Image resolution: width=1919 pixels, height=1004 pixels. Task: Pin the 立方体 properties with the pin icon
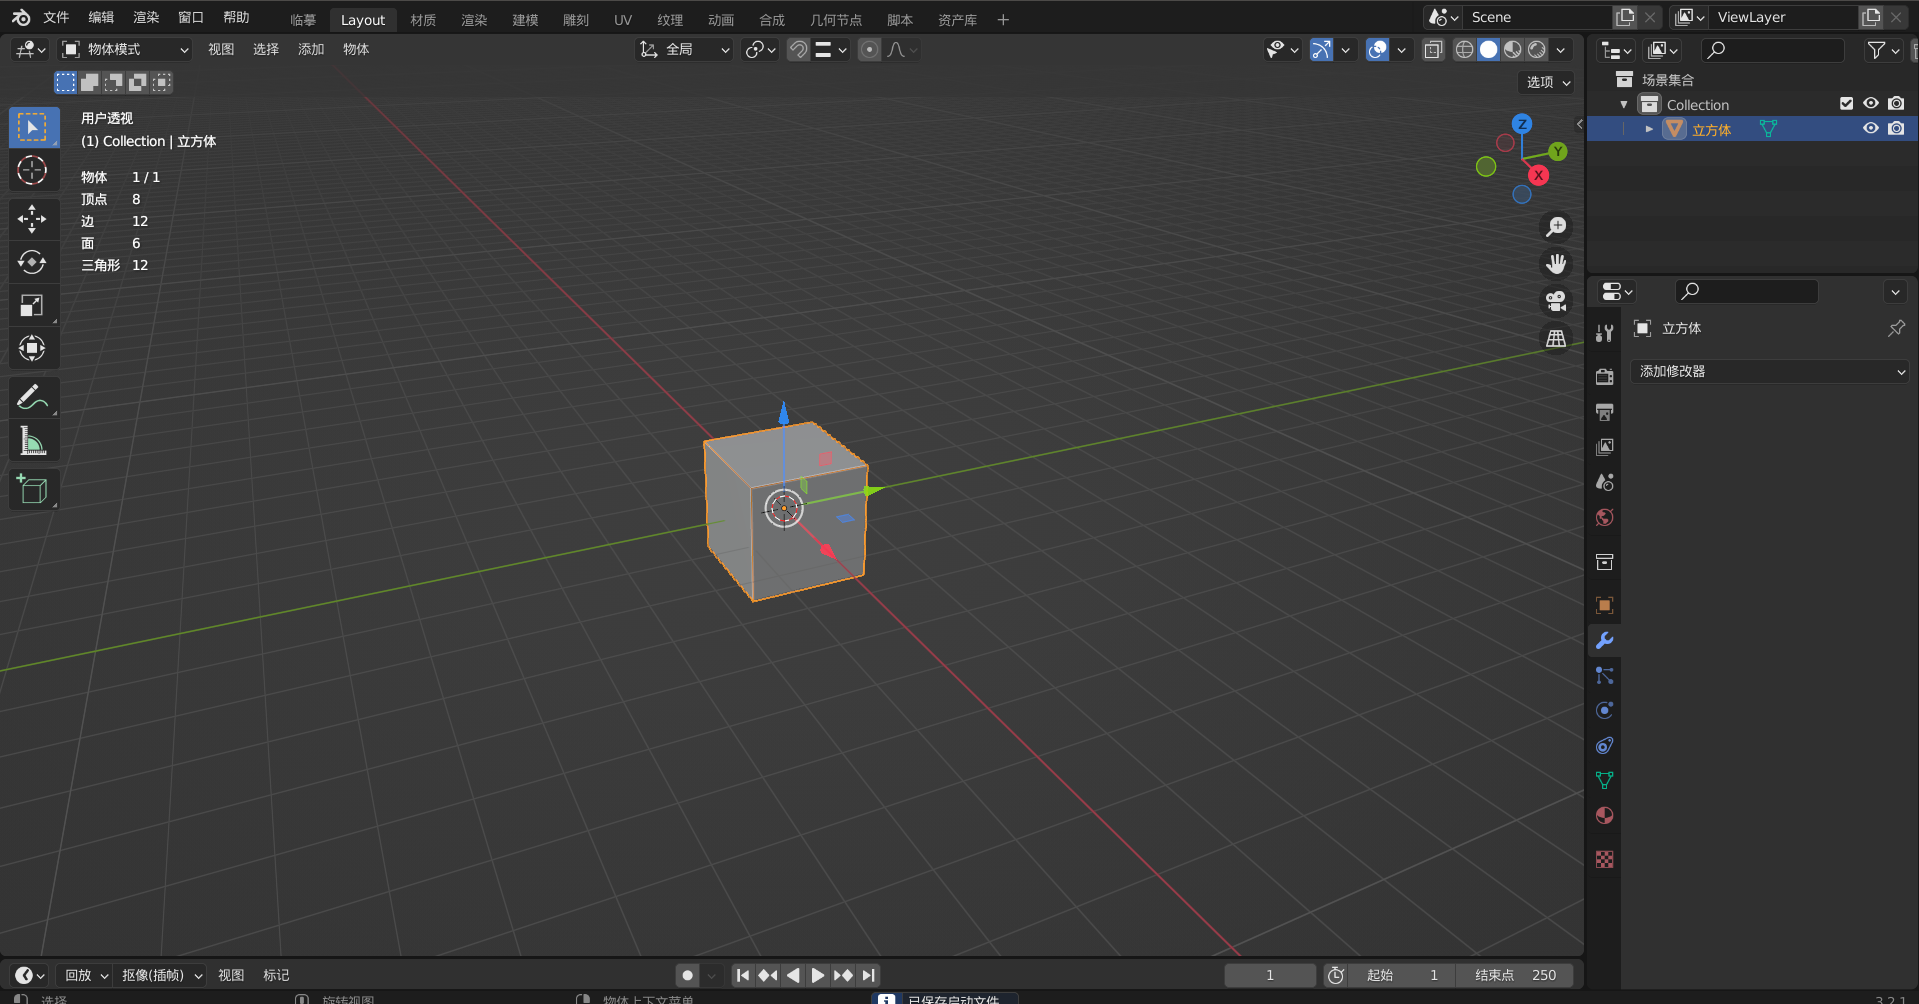click(x=1896, y=328)
